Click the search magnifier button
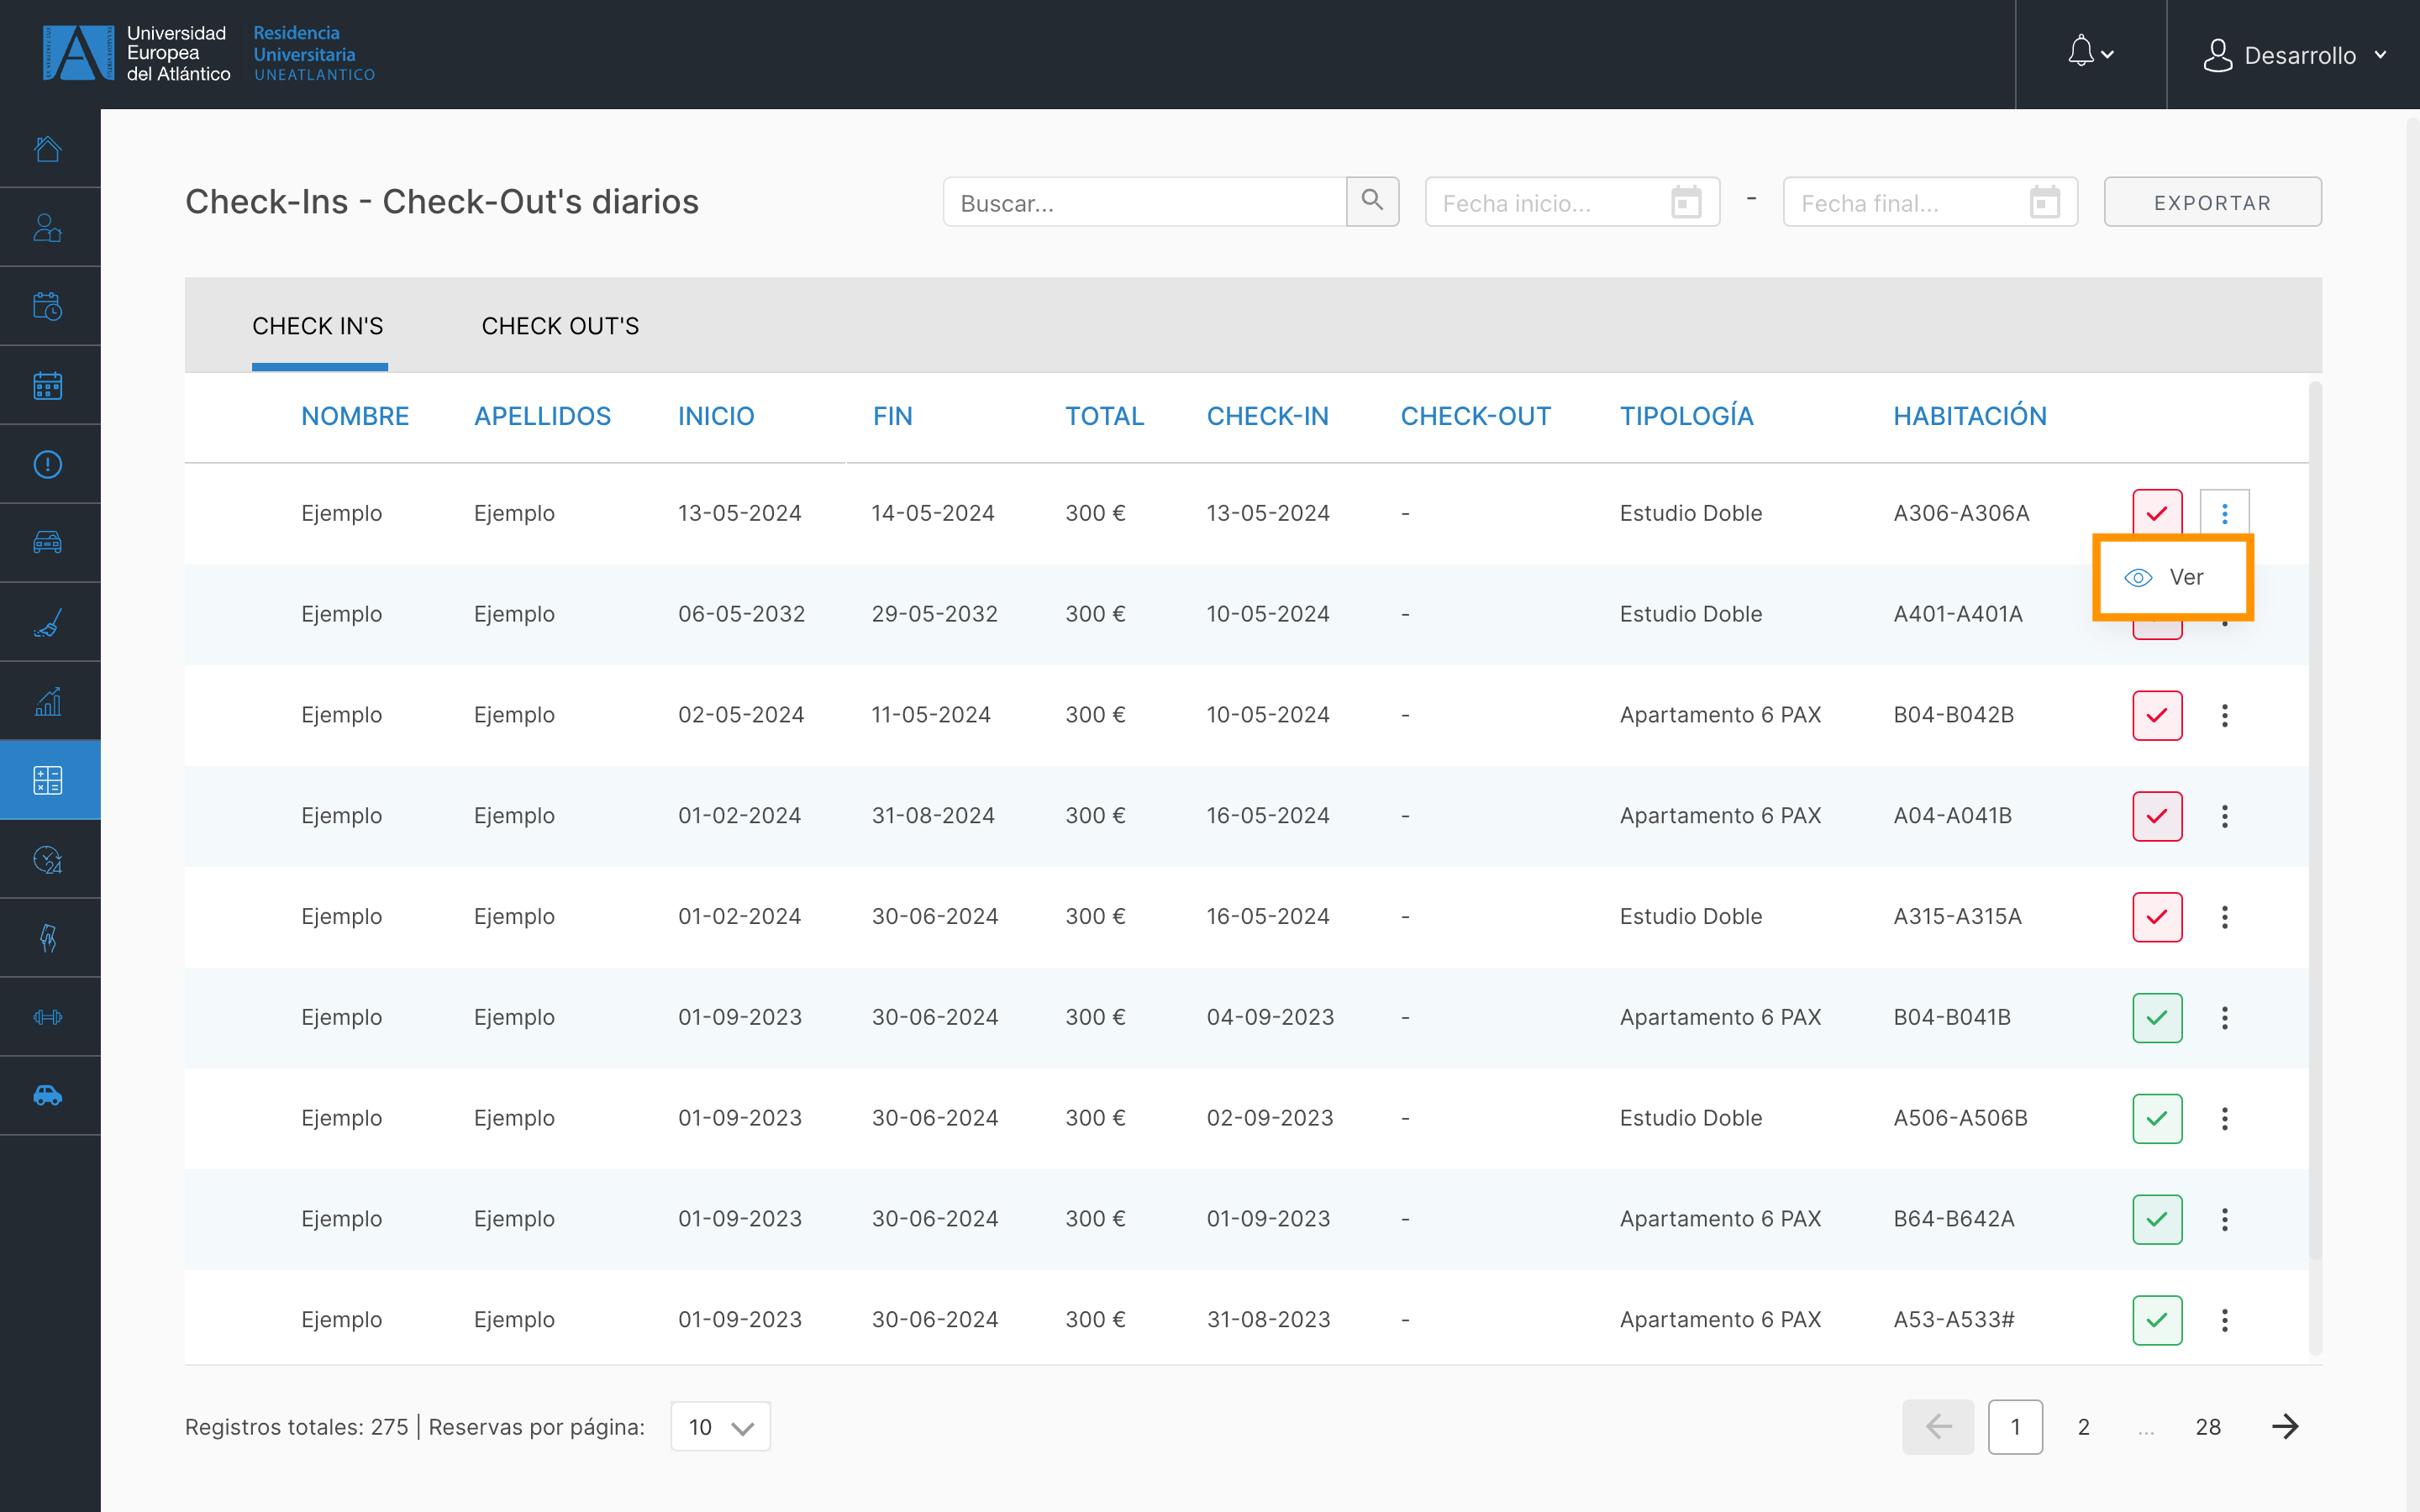 pos(1372,202)
